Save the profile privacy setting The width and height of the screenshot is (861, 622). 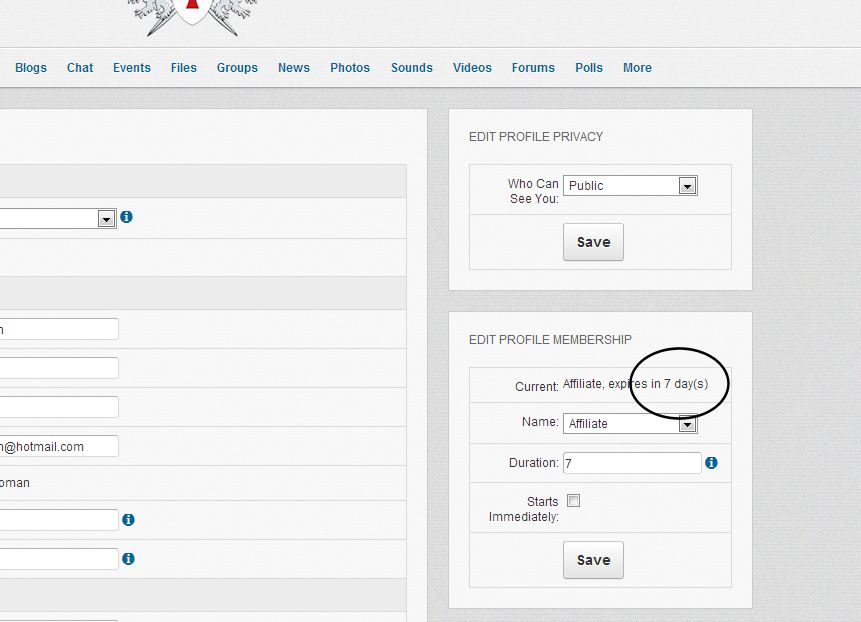pos(594,242)
